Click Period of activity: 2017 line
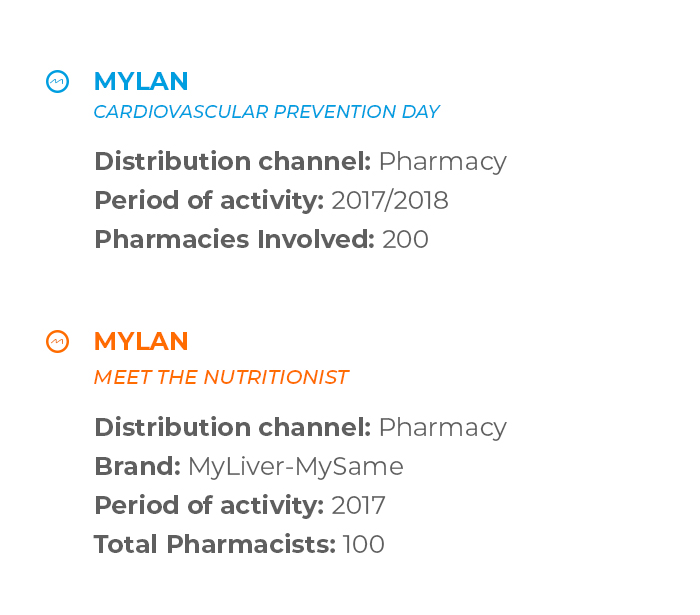The height and width of the screenshot is (615, 700). 240,505
